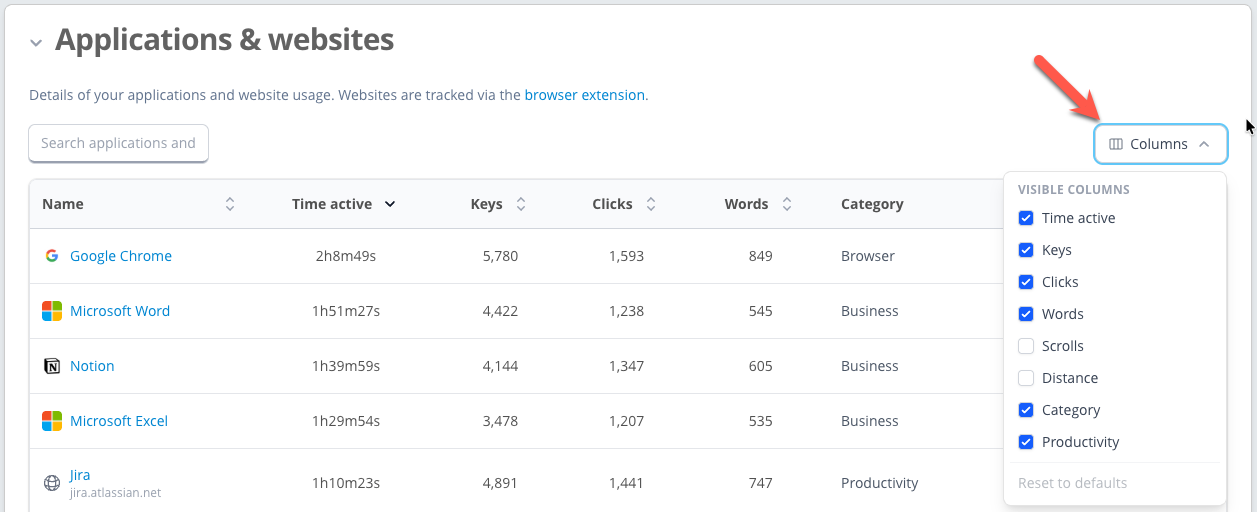Open the Microsoft Word application link
This screenshot has height=512, width=1257.
tap(120, 311)
